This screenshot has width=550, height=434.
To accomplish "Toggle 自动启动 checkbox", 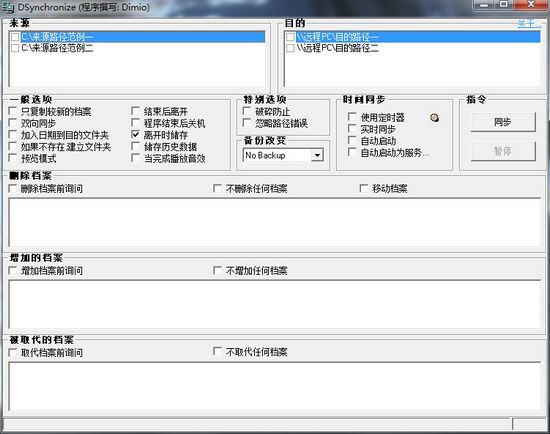I will [352, 140].
